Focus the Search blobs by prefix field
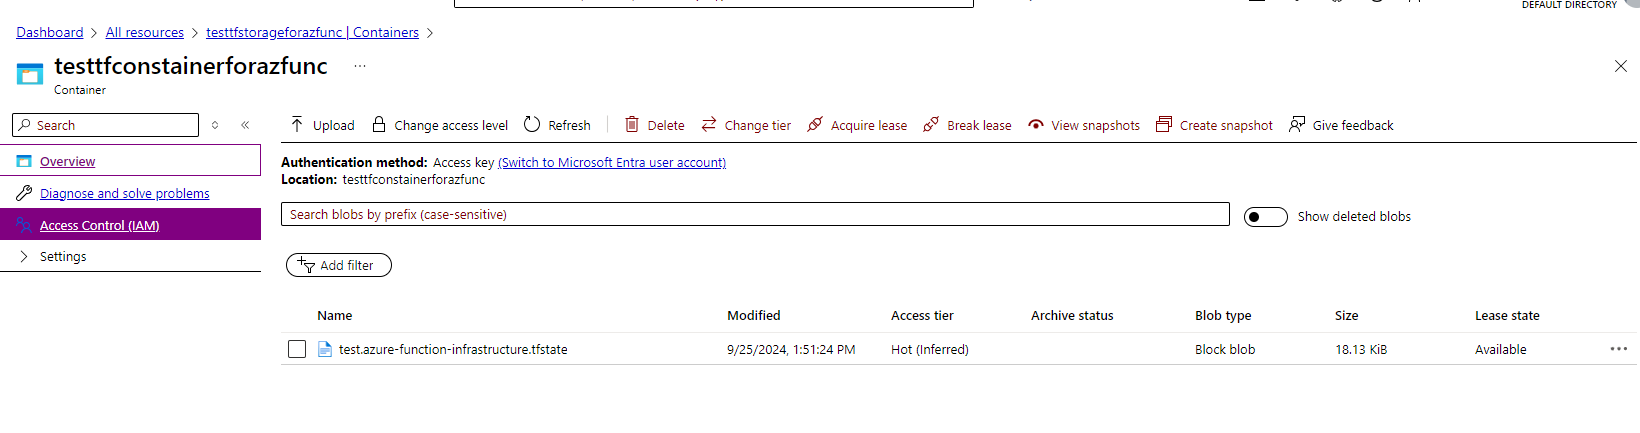 click(x=755, y=214)
